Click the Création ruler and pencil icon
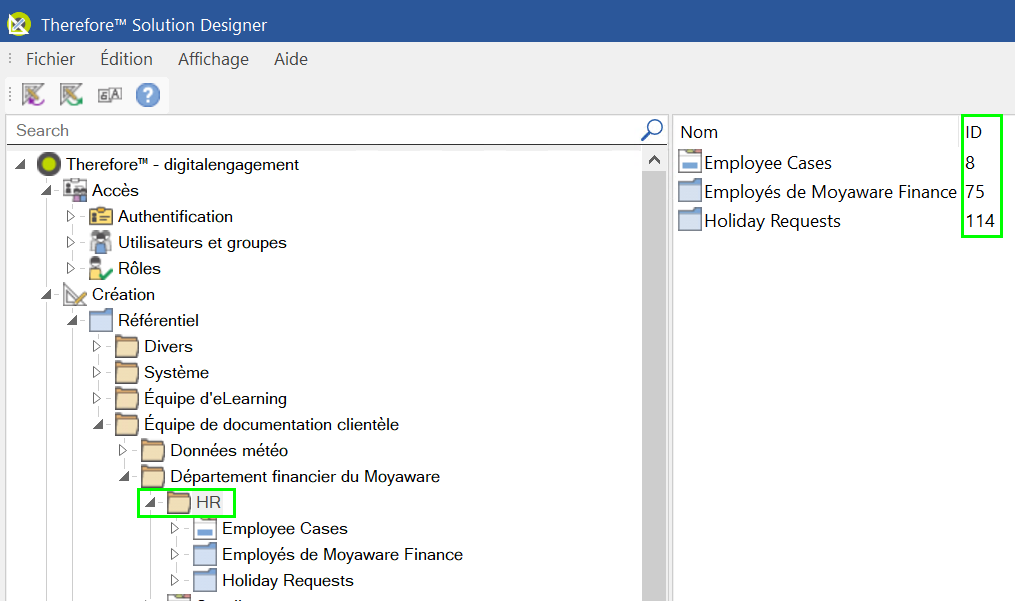The image size is (1015, 601). (75, 295)
